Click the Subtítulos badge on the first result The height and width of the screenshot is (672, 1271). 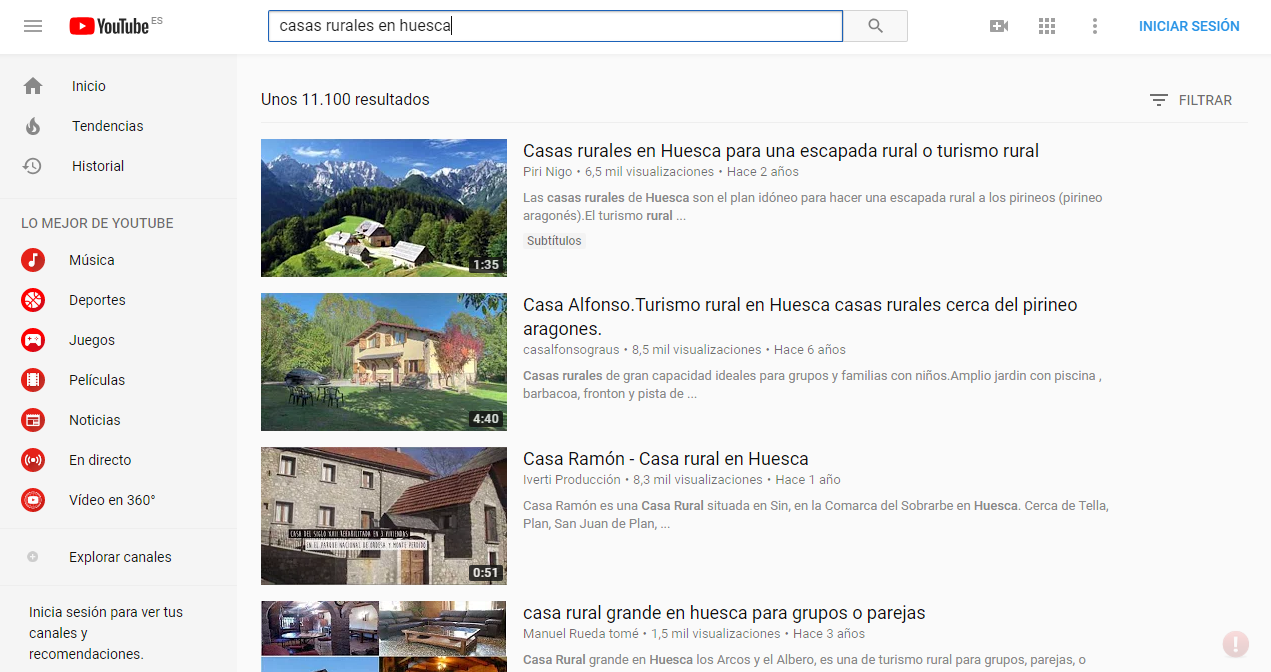[x=554, y=240]
